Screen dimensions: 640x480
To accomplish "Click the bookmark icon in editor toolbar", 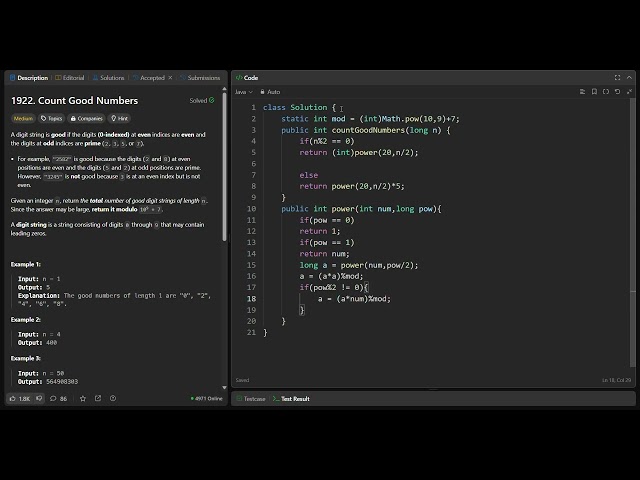I will (594, 92).
